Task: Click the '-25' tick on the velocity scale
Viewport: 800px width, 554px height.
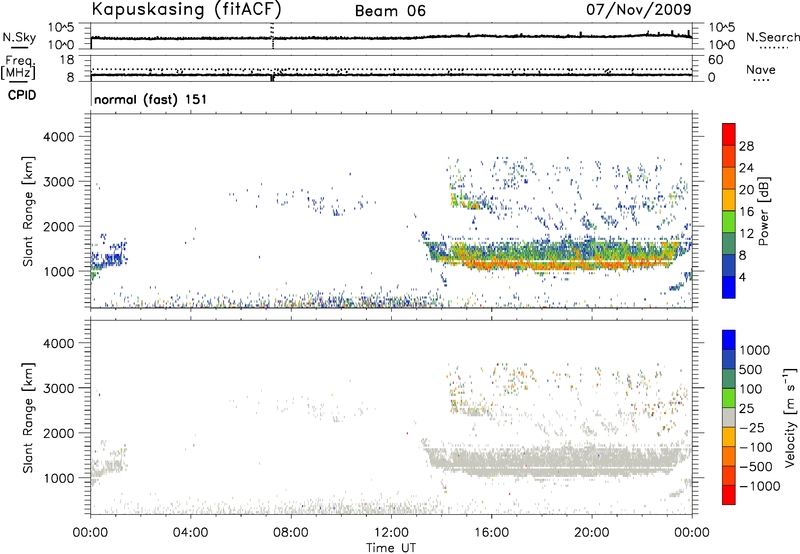Action: pyautogui.click(x=752, y=428)
